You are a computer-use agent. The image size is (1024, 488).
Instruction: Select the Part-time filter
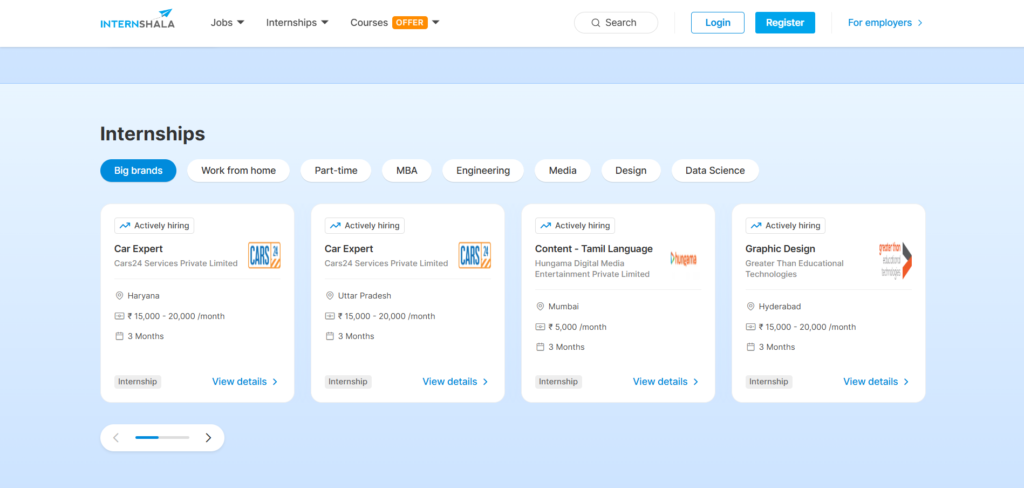point(336,171)
